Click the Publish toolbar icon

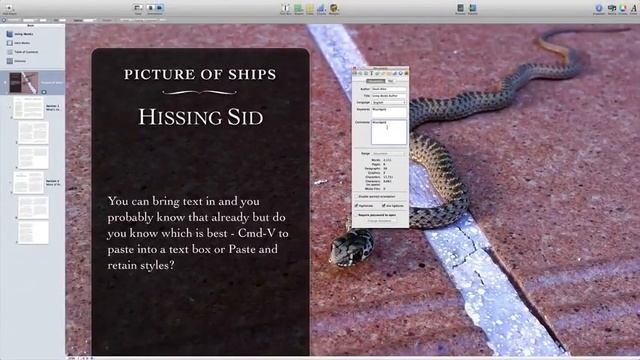(x=473, y=8)
